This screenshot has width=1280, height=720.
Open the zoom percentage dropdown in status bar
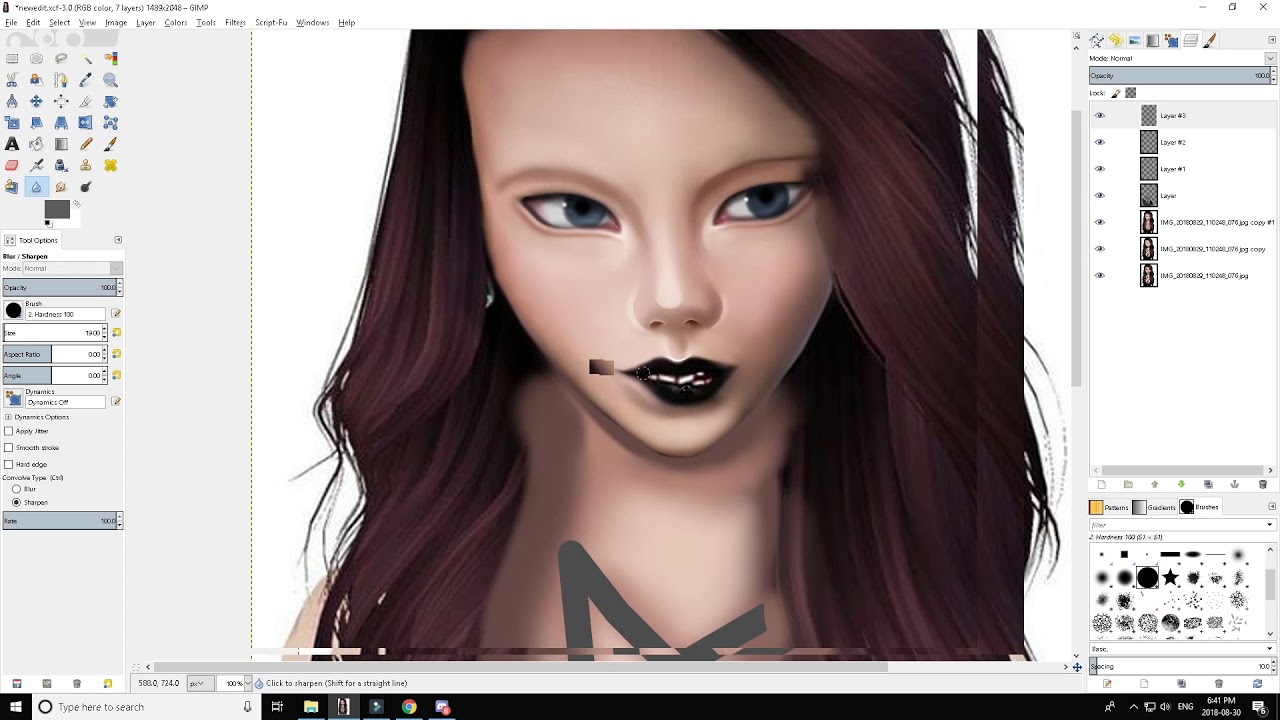246,683
